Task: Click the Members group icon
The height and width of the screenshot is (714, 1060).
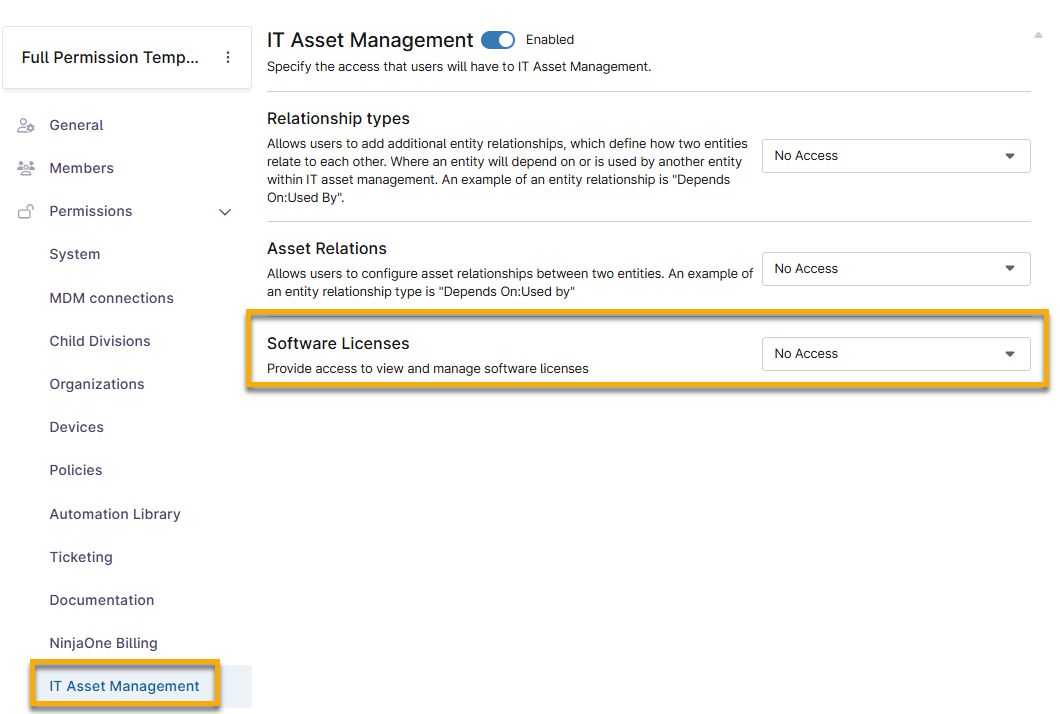Action: [26, 169]
